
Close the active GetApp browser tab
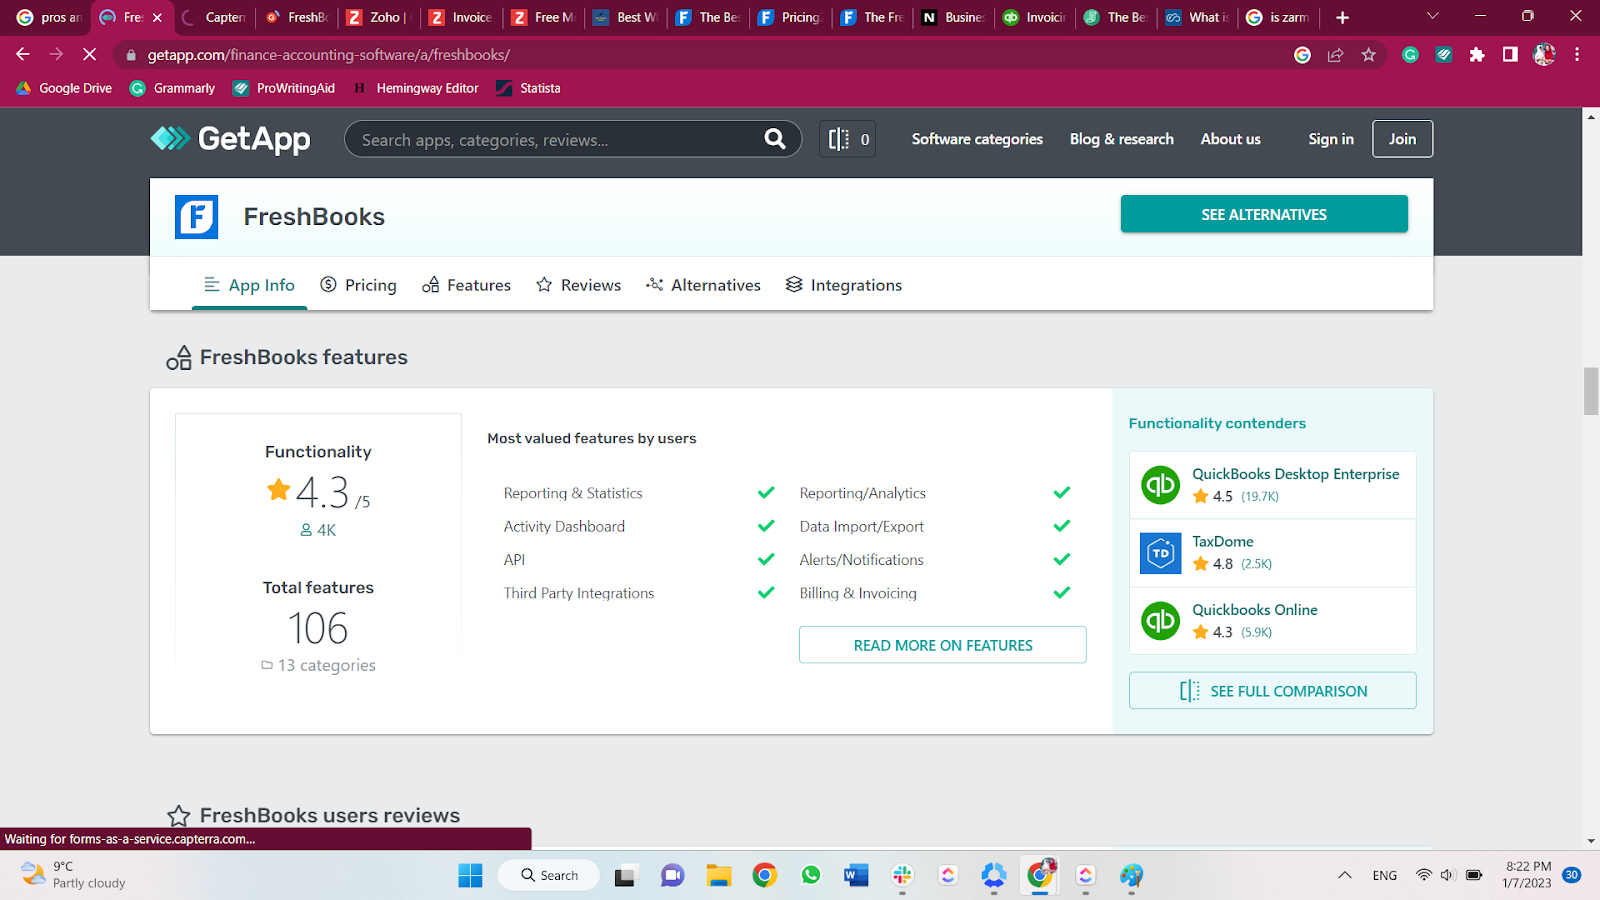[157, 17]
